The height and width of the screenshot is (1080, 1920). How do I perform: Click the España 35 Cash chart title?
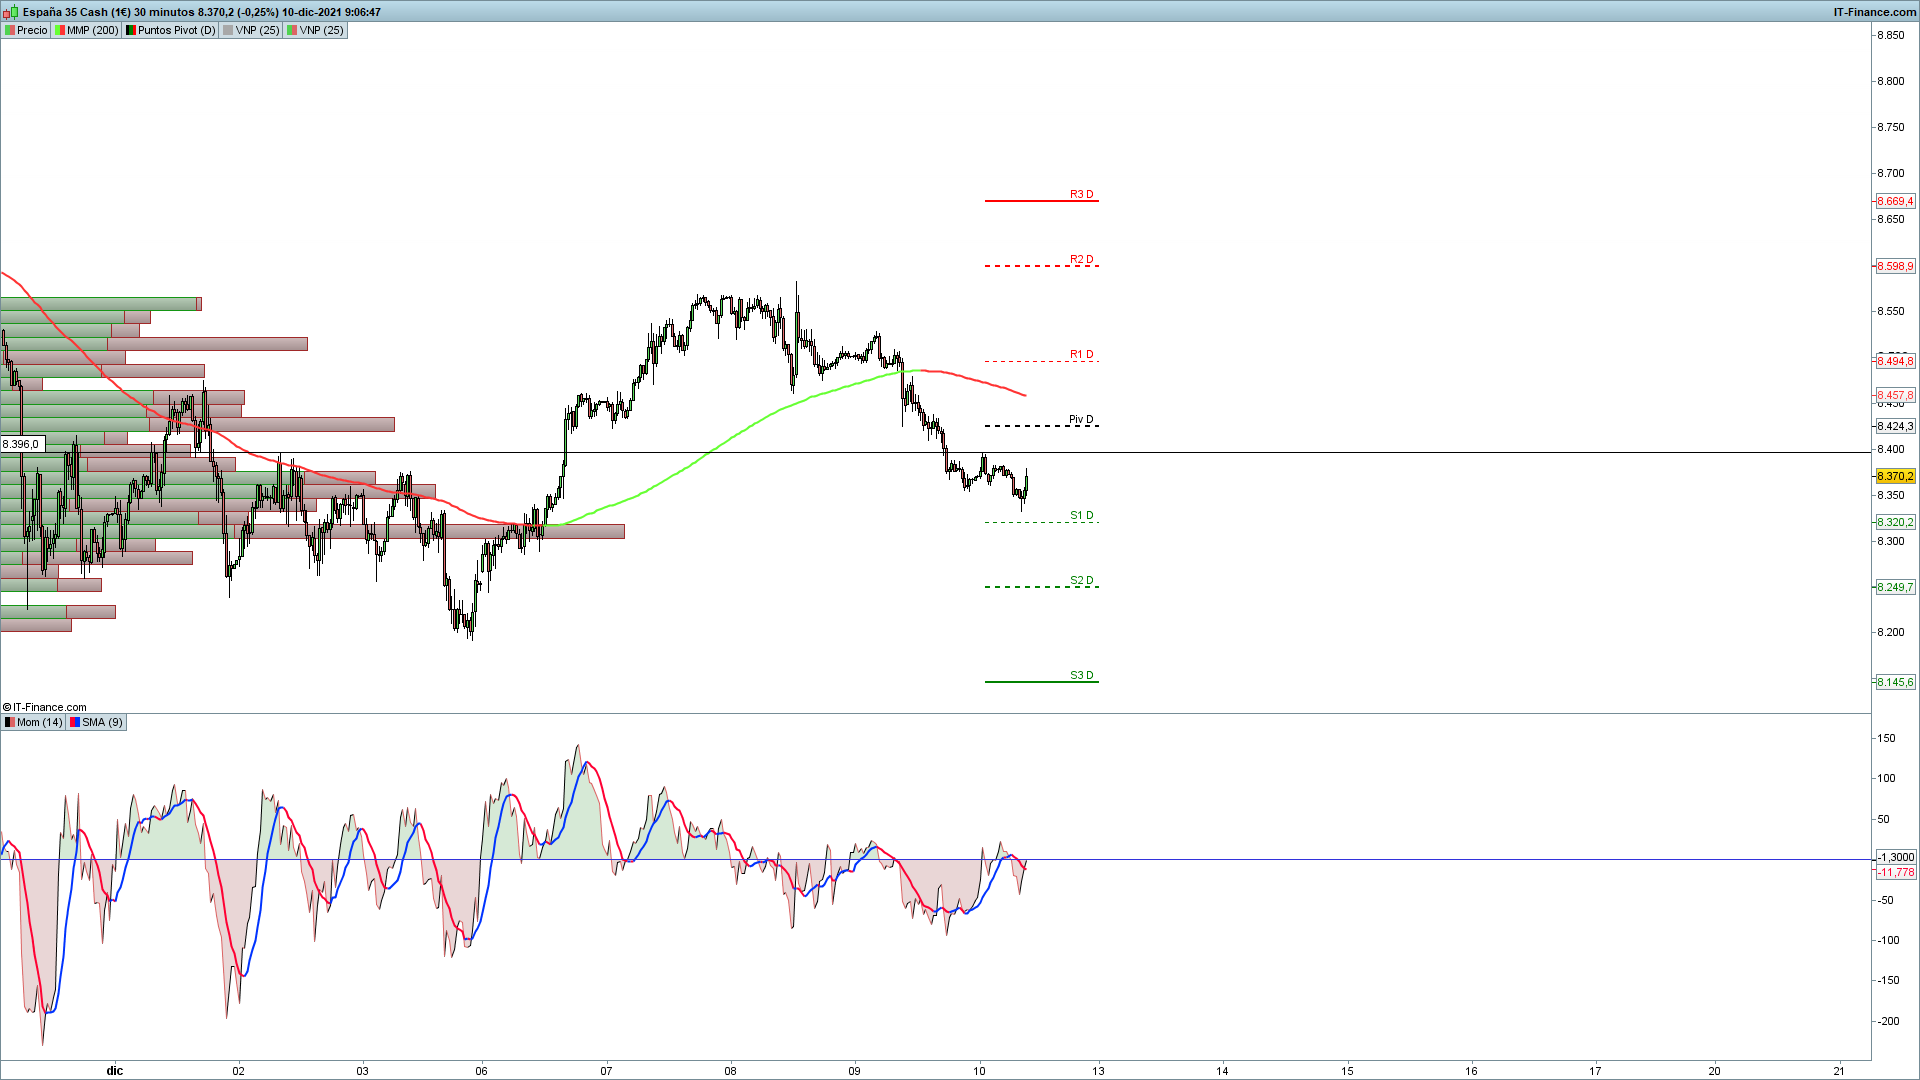201,12
